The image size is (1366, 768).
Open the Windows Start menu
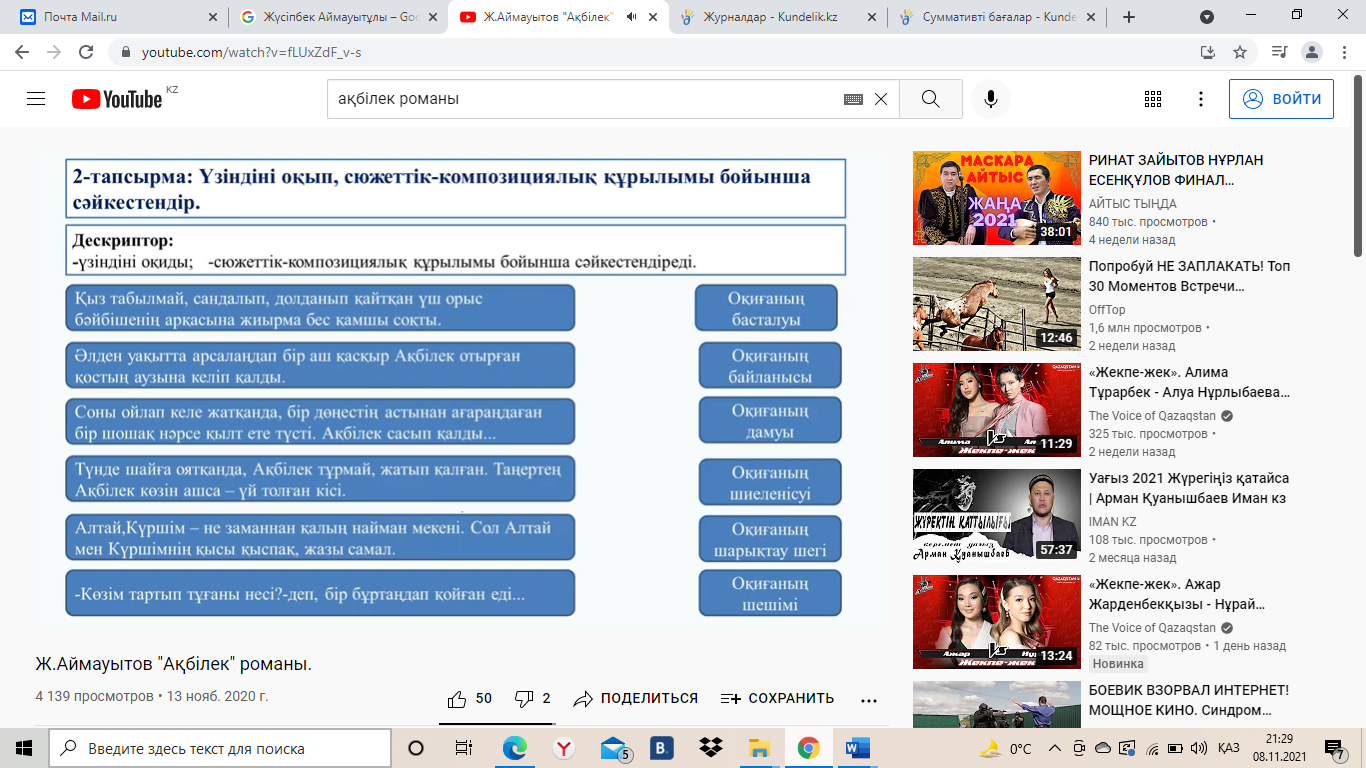(24, 748)
